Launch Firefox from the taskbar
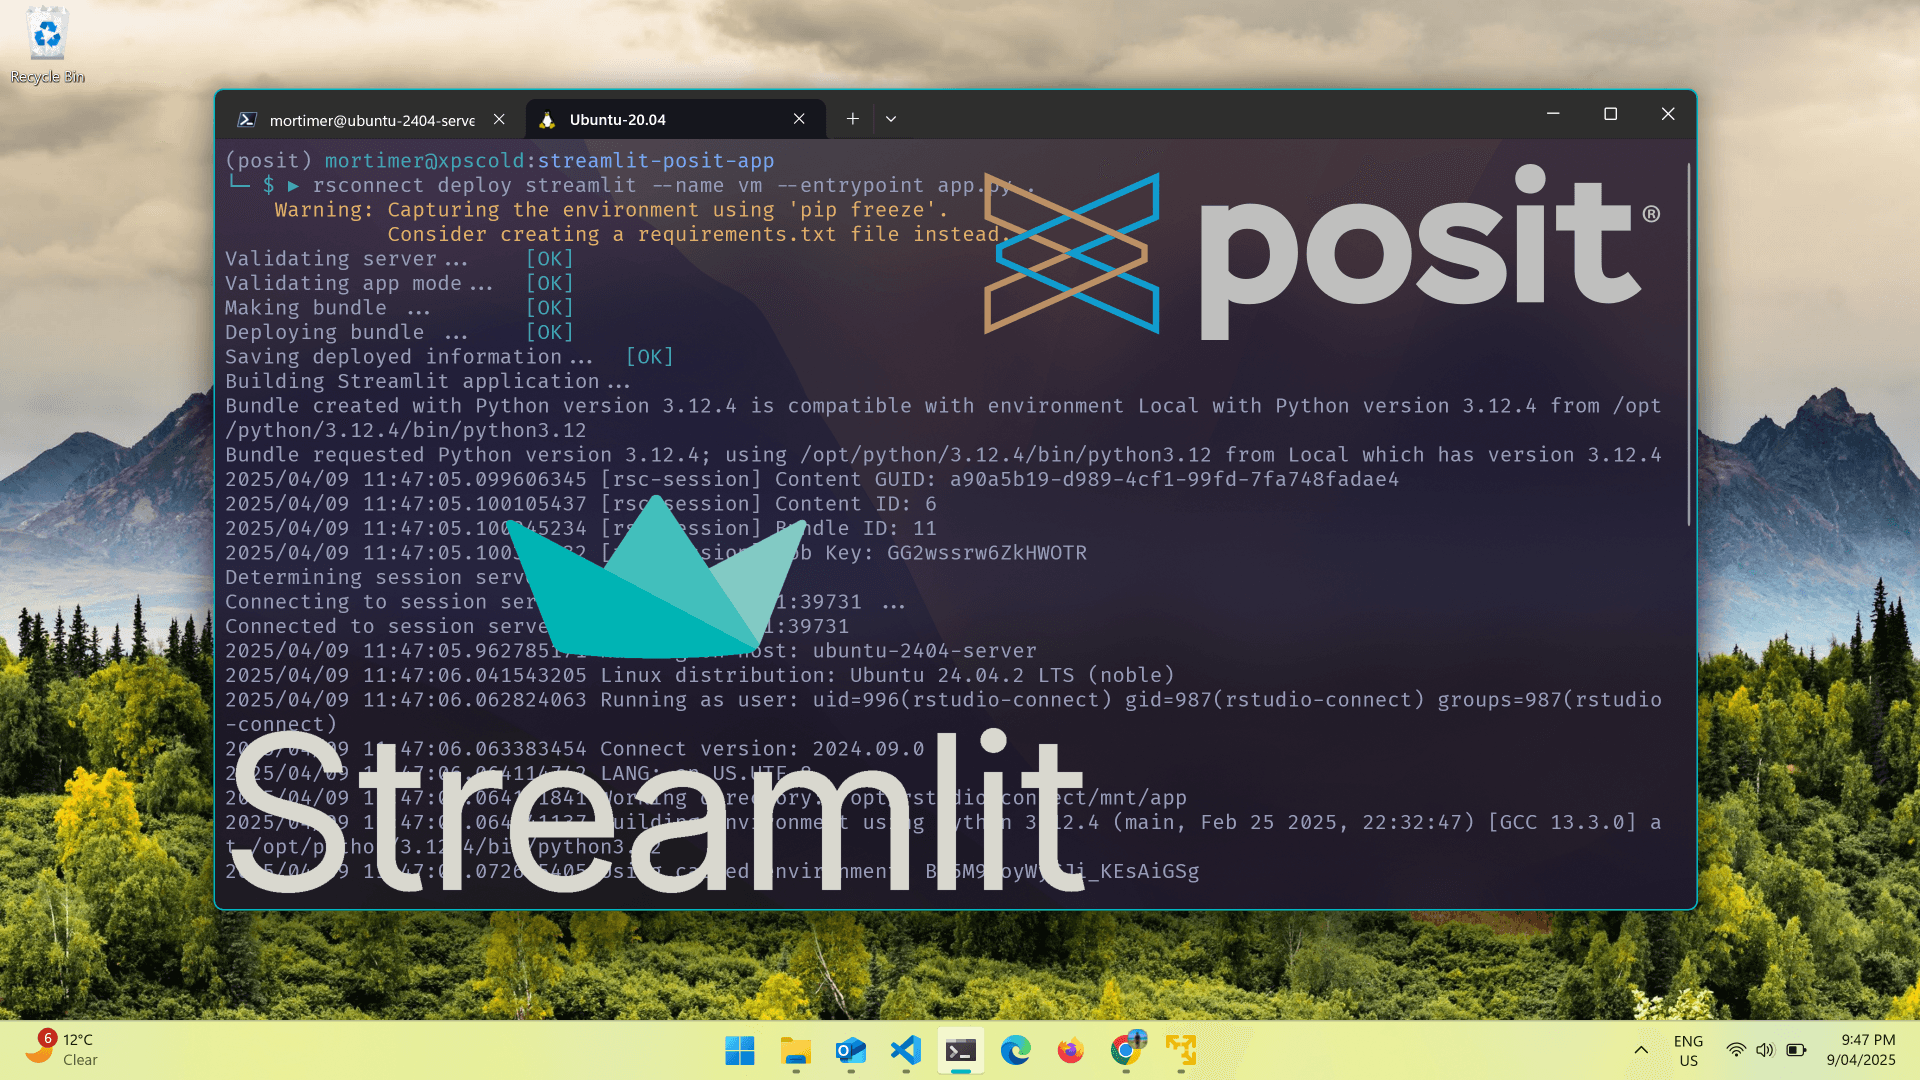This screenshot has width=1920, height=1080. click(x=1071, y=1051)
